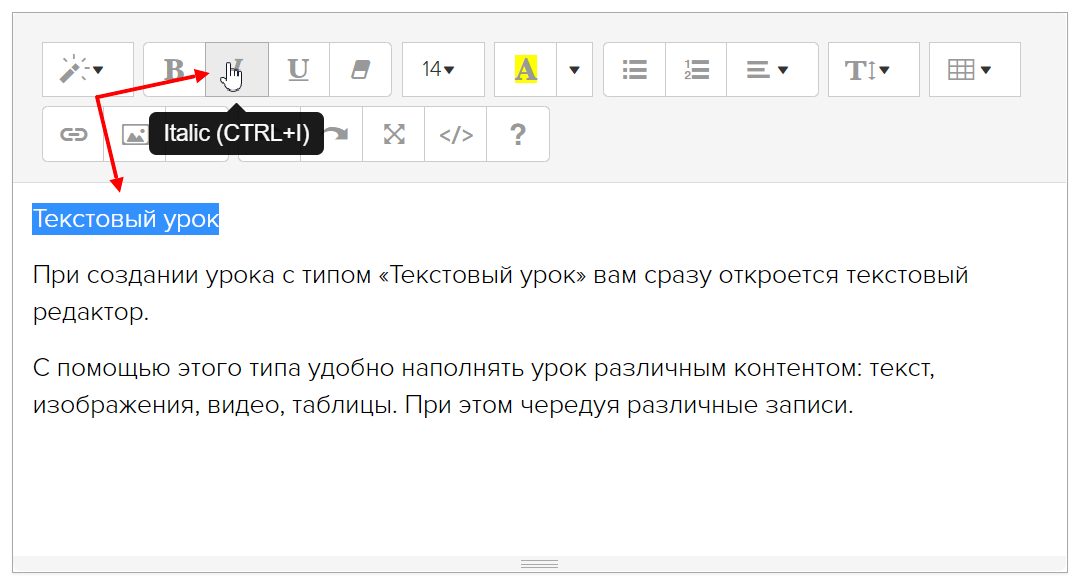Open the magic wand style dropdown
Viewport: 1080px width, 580px height.
point(87,70)
